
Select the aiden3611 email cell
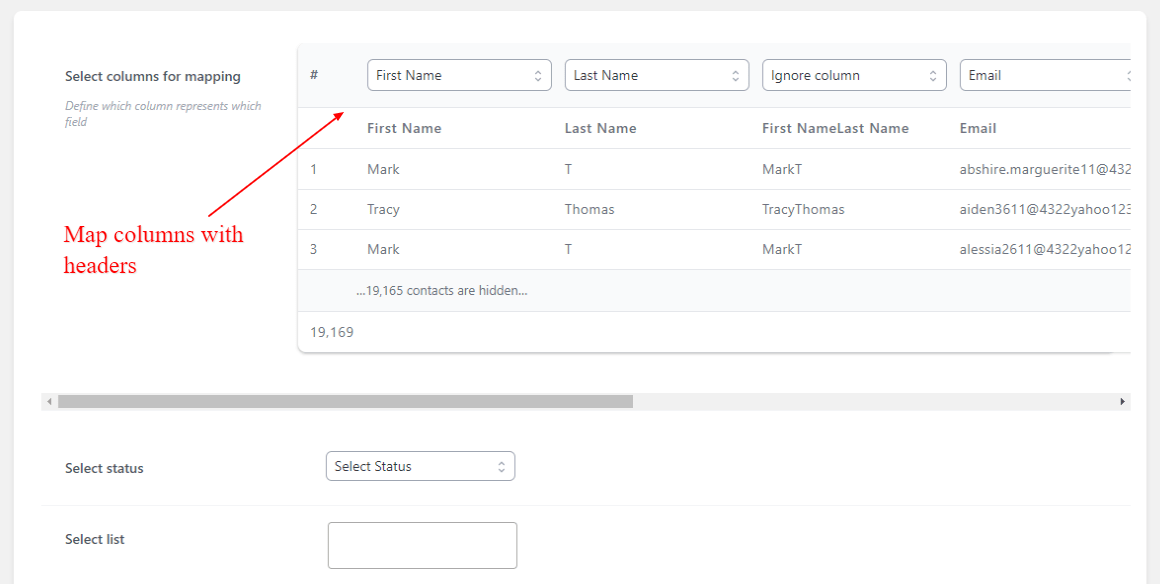(x=1045, y=209)
